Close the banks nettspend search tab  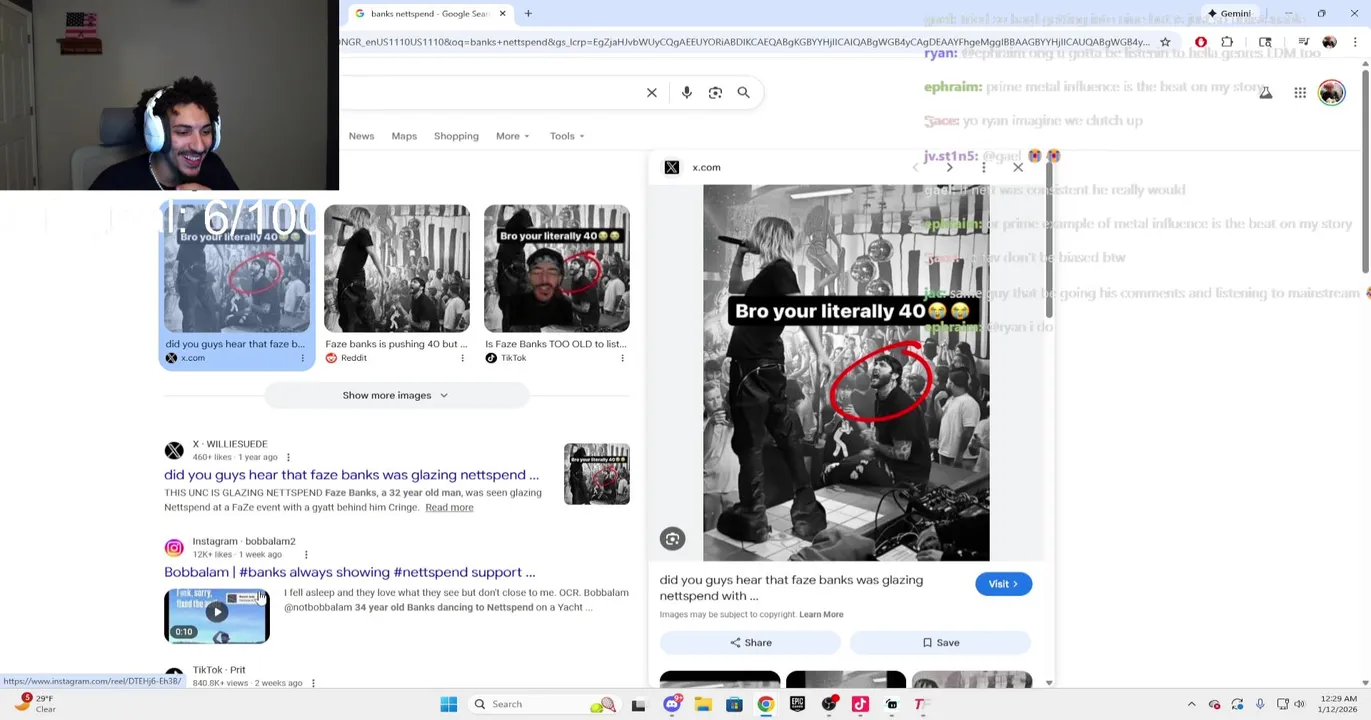[x=502, y=13]
